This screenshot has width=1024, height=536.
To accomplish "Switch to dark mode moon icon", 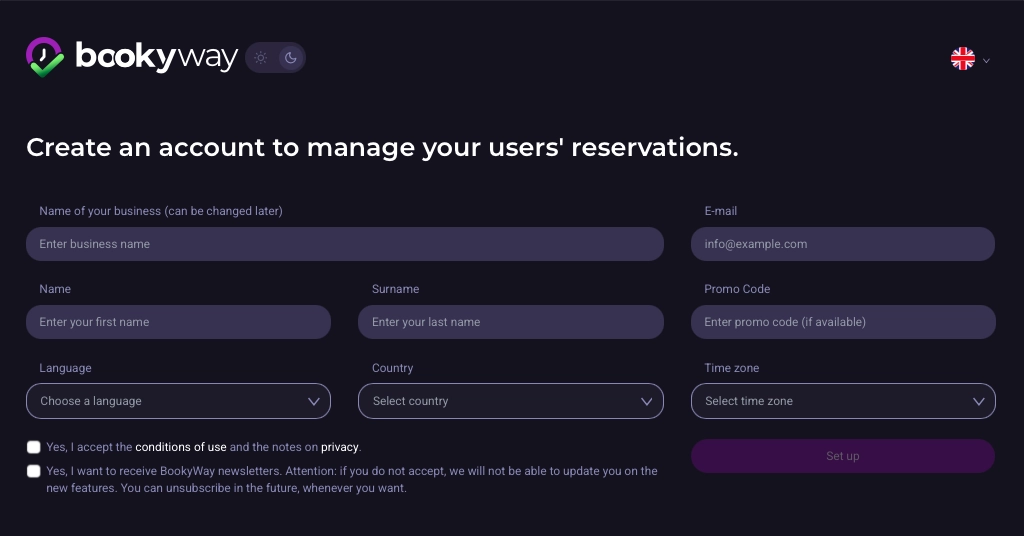I will [x=291, y=58].
